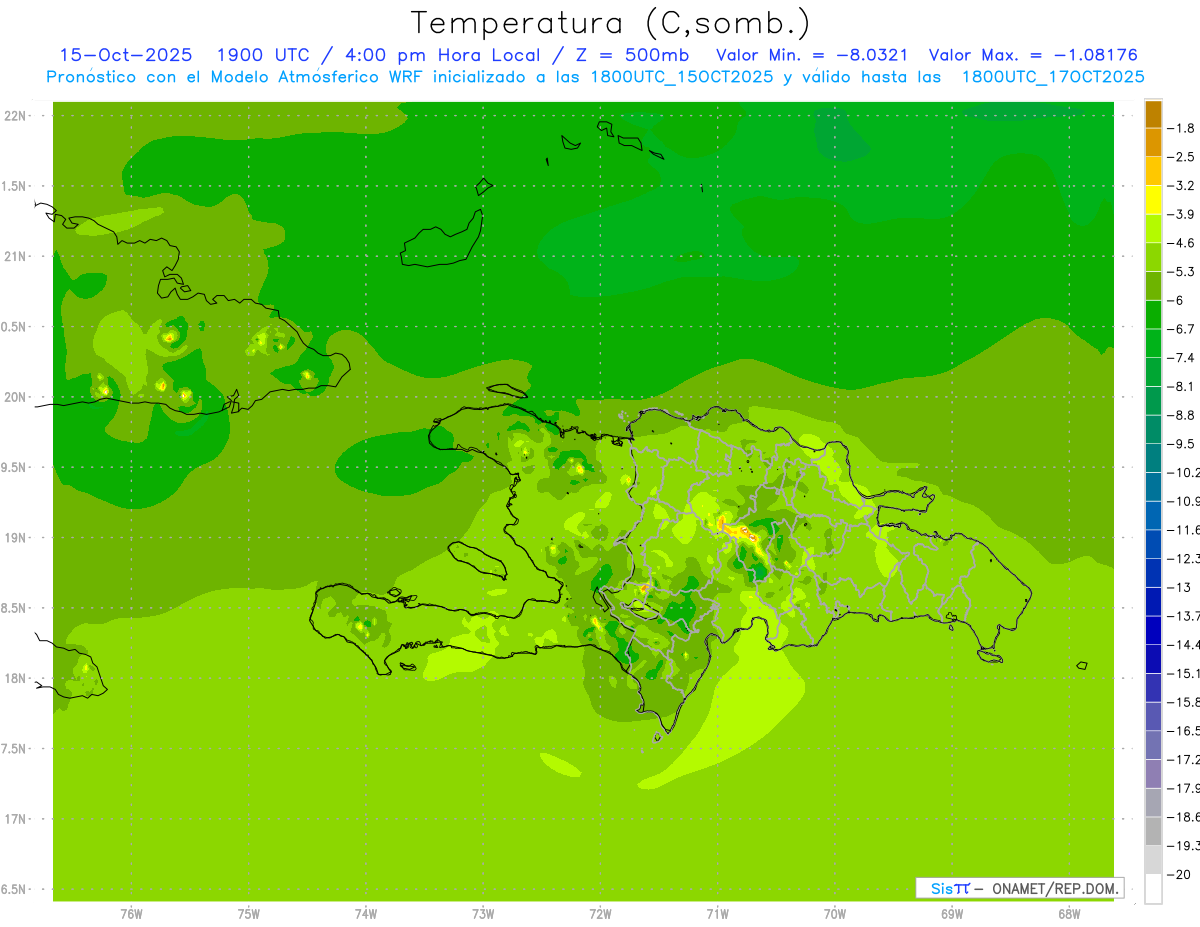Select the teal swatch between -9.5 and -10.2
1200x927 pixels.
tap(1153, 458)
